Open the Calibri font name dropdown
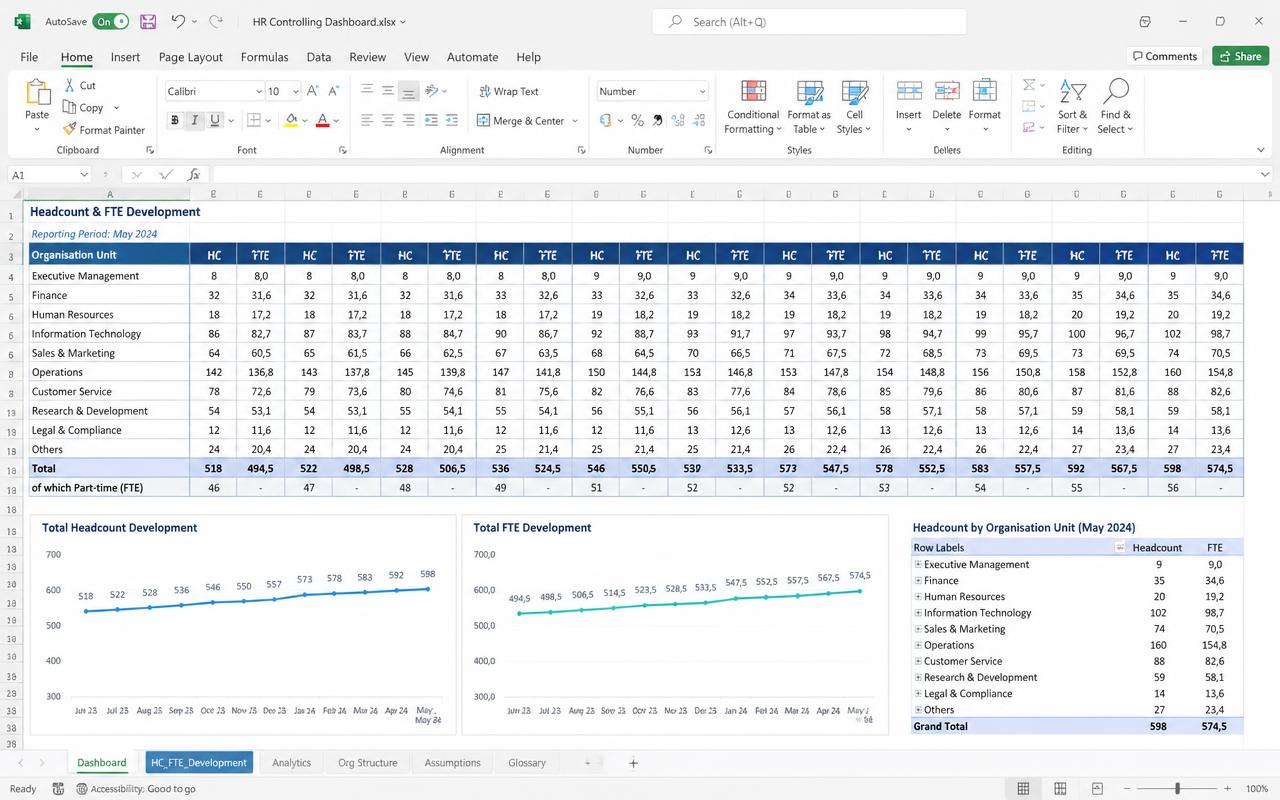 click(x=259, y=91)
